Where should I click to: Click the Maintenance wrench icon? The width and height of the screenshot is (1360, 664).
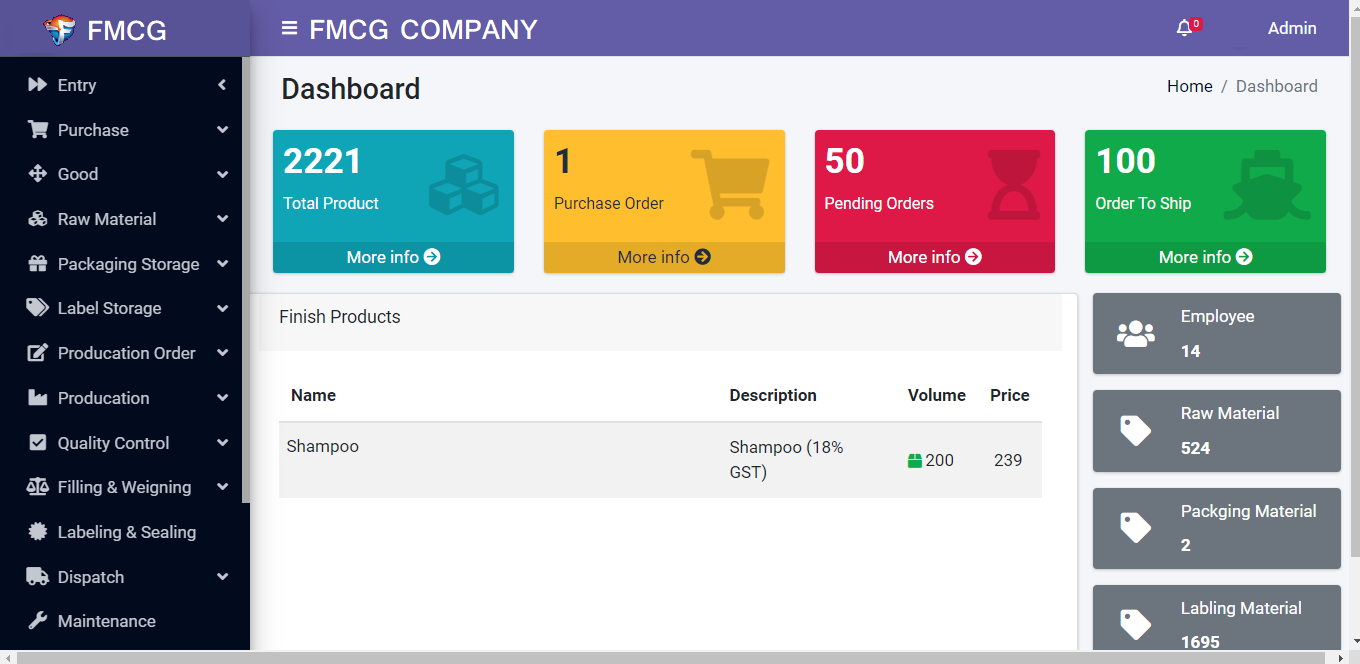[38, 621]
